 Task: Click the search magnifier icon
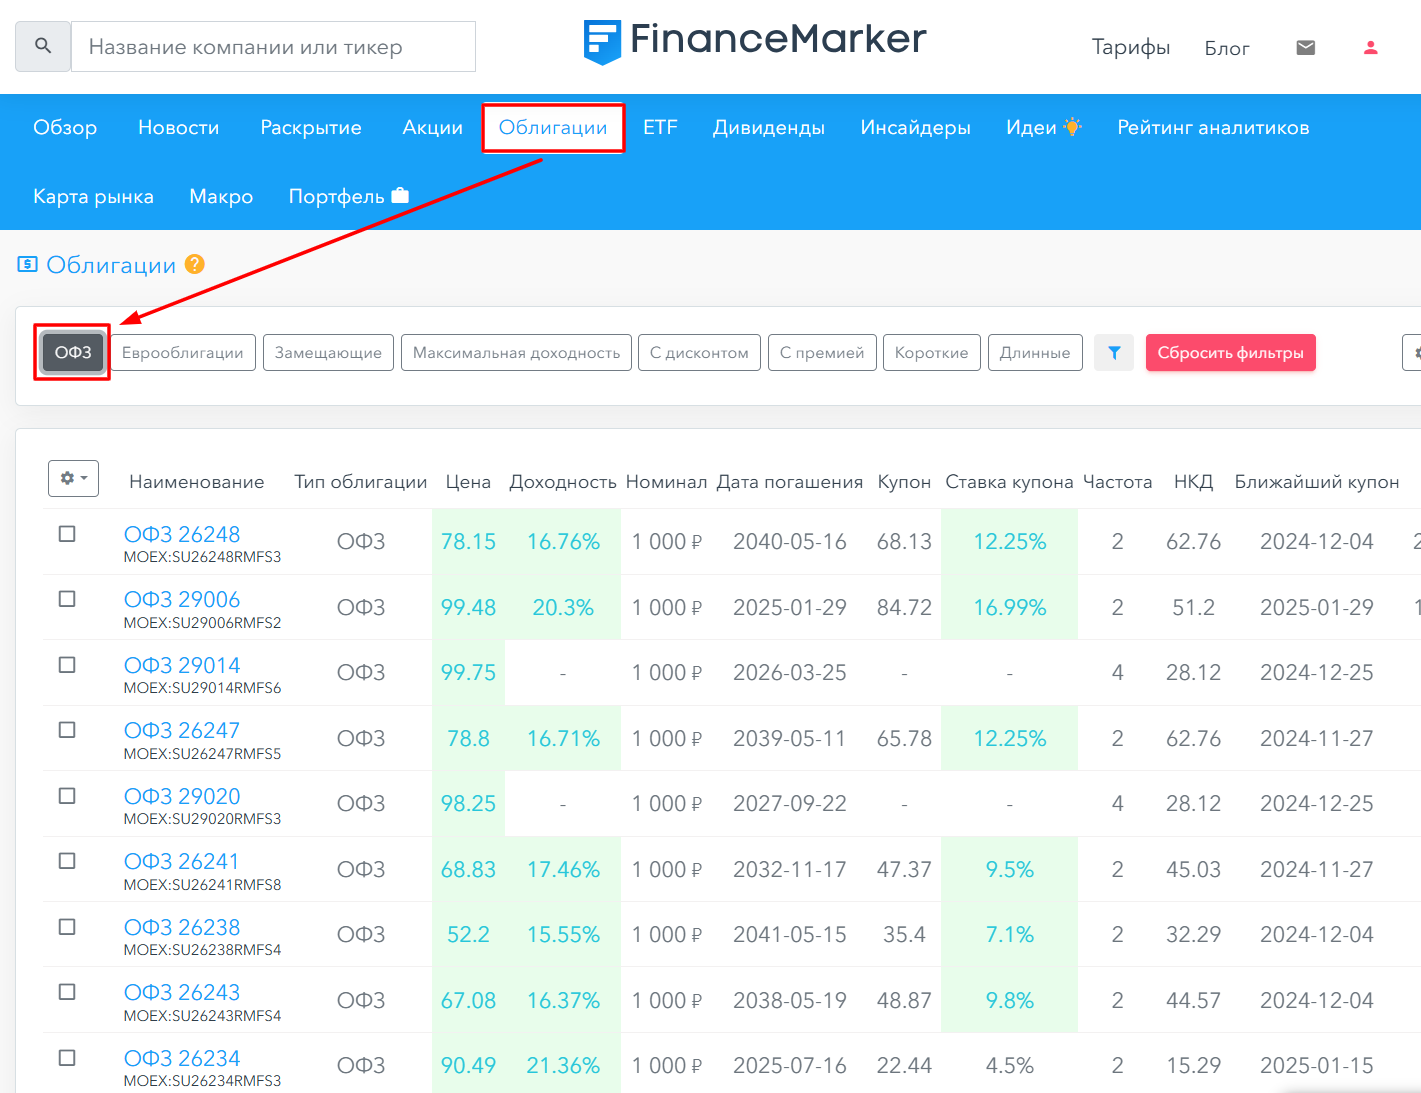pos(43,46)
